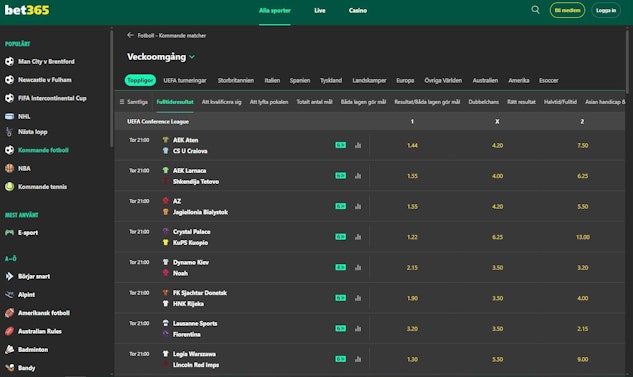
Task: Open Newcastle v Fulham link
Action: pos(44,80)
